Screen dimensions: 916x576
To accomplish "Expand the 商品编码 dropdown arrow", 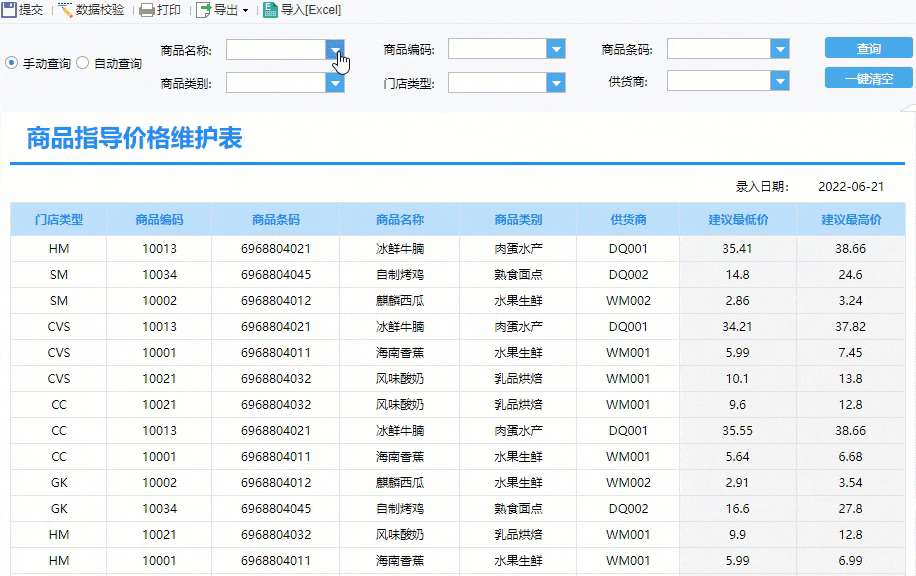I will [556, 49].
